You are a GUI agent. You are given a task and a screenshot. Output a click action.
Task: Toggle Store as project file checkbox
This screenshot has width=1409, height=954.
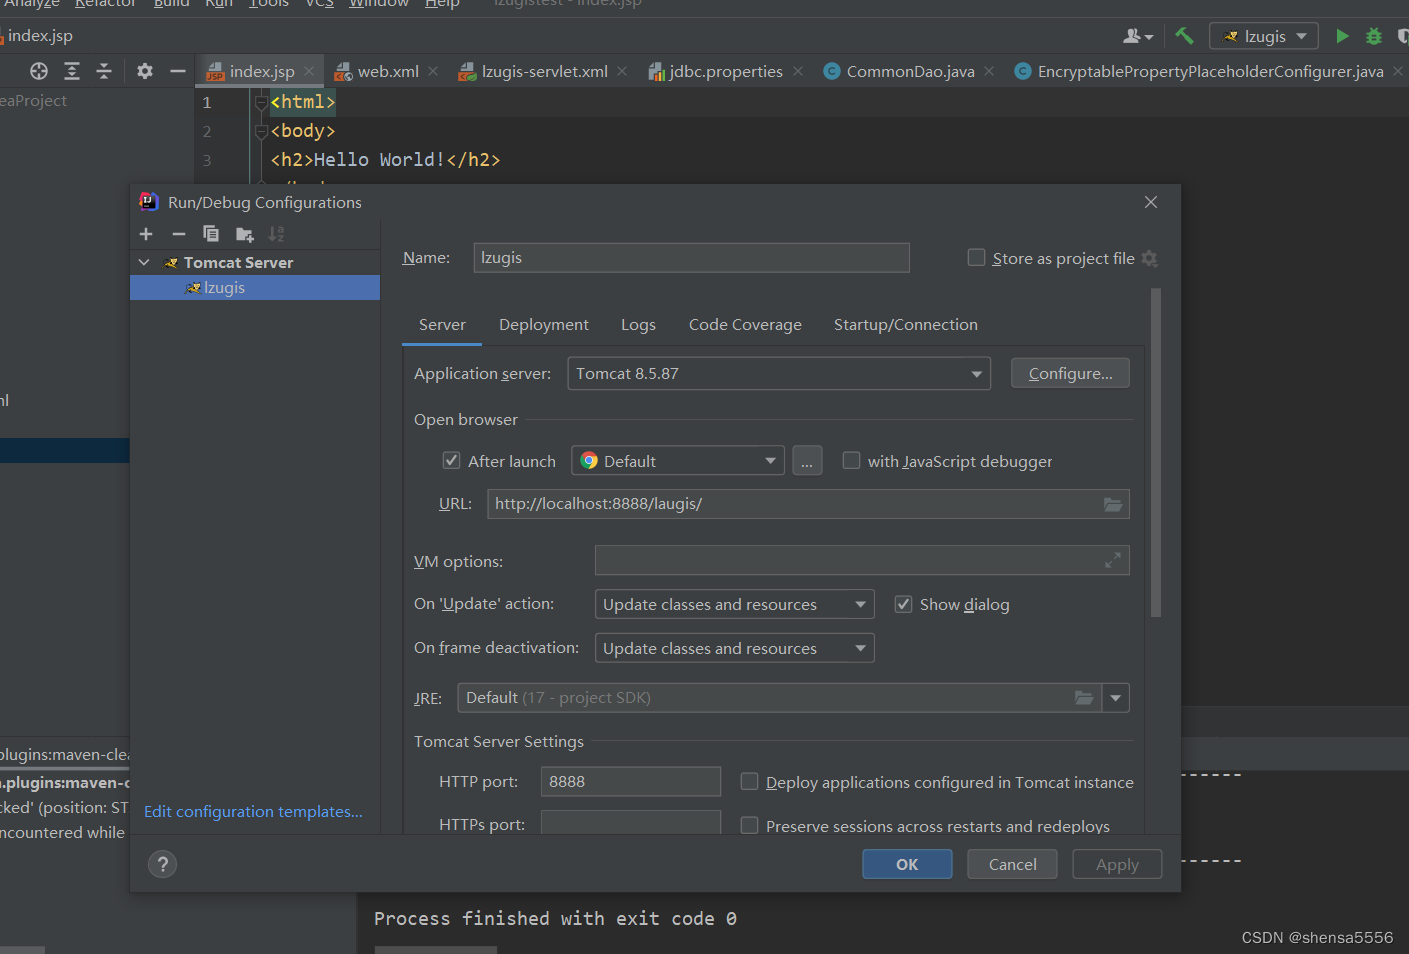977,258
